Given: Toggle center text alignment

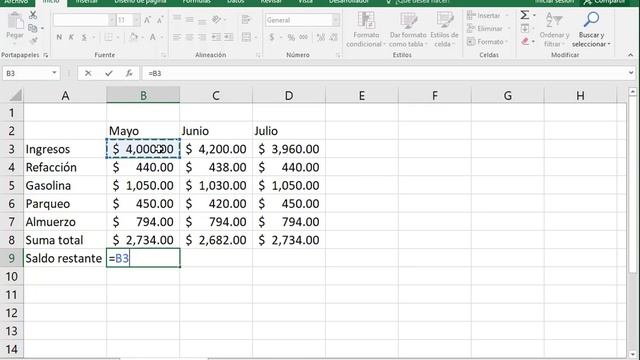Looking at the screenshot, I should pos(189,38).
